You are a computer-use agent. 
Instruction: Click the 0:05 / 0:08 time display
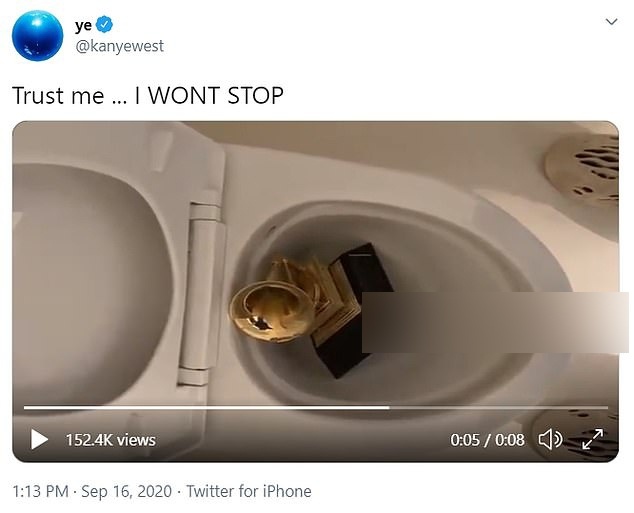coord(487,440)
